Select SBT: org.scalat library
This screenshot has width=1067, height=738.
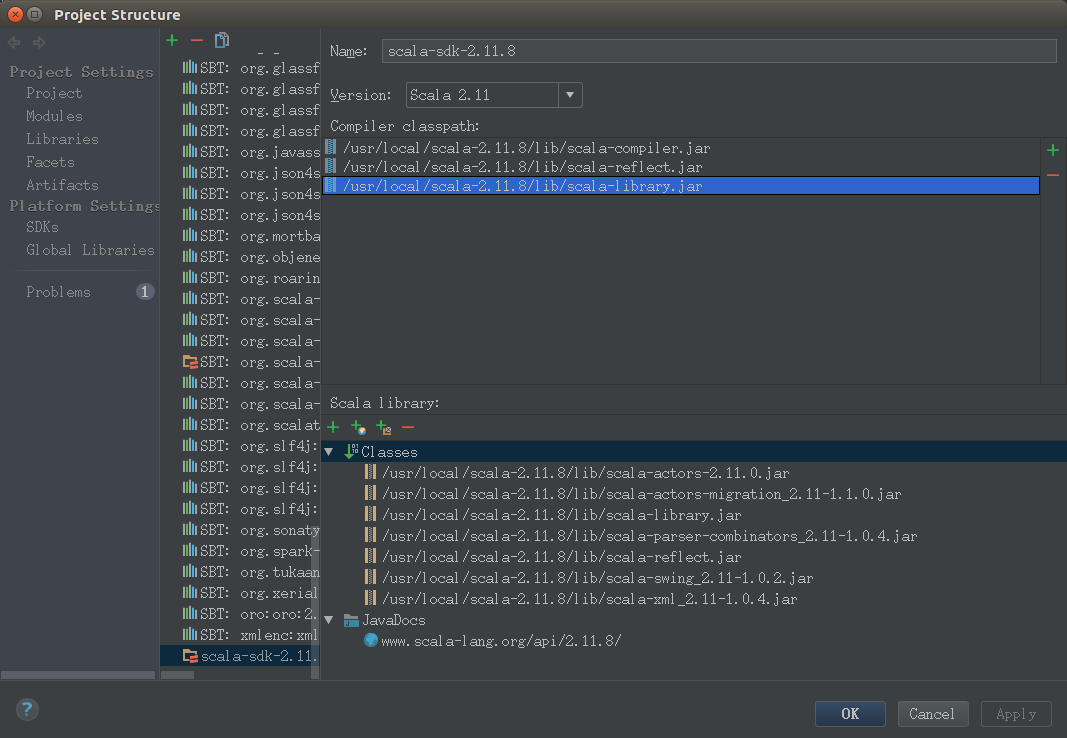251,424
